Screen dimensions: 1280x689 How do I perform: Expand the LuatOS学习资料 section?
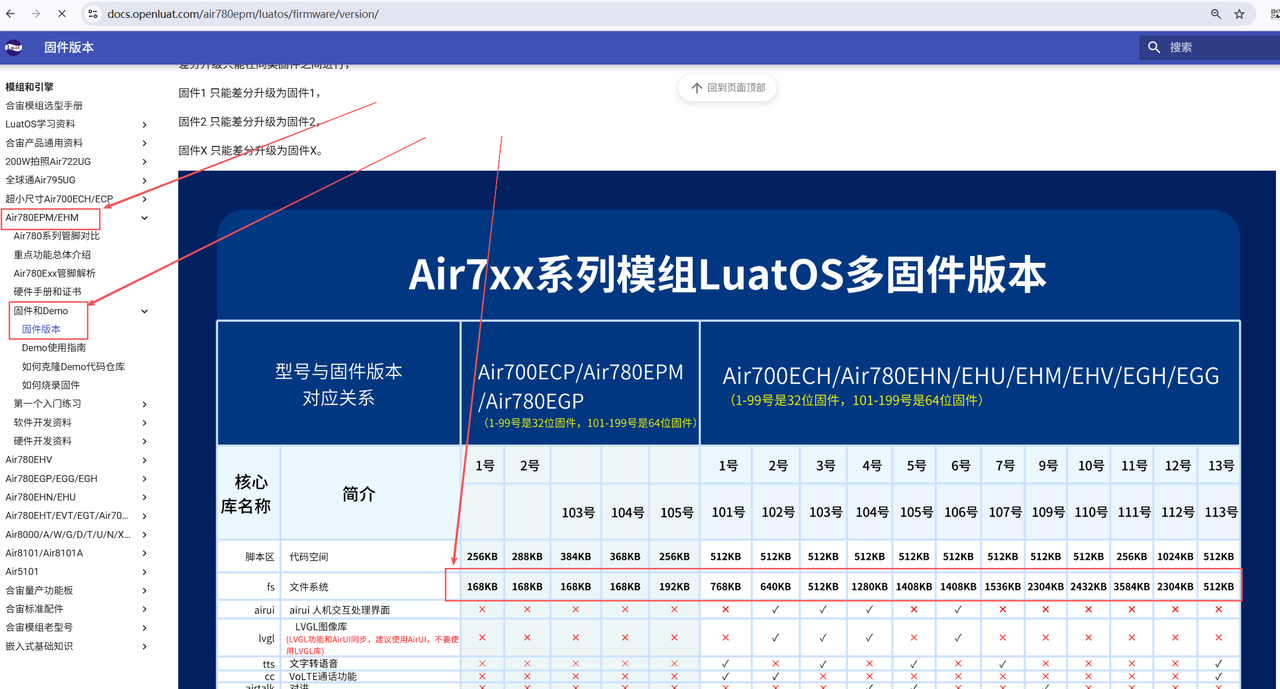[x=145, y=125]
